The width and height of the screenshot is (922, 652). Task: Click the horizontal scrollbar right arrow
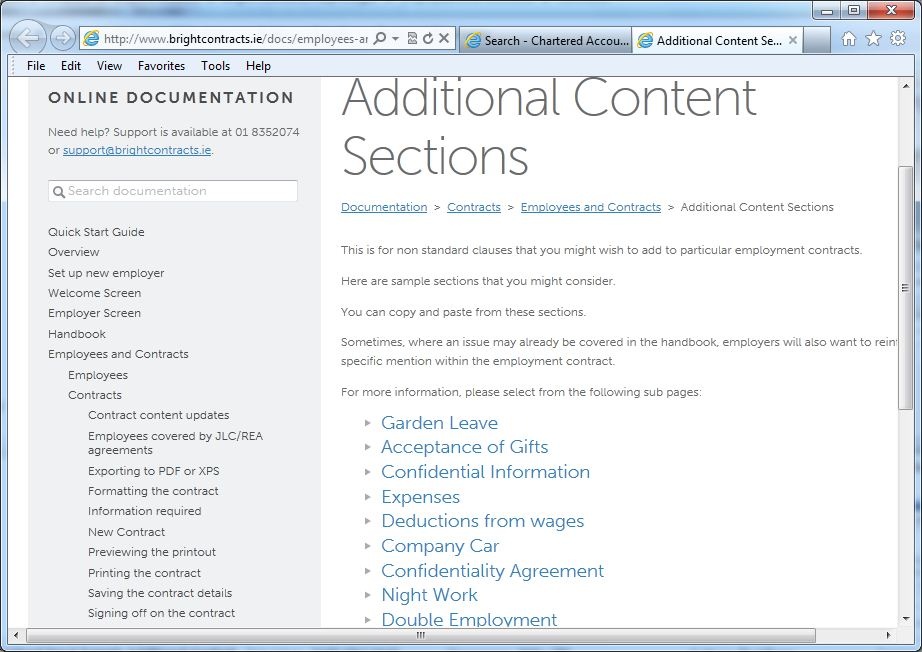(x=888, y=635)
